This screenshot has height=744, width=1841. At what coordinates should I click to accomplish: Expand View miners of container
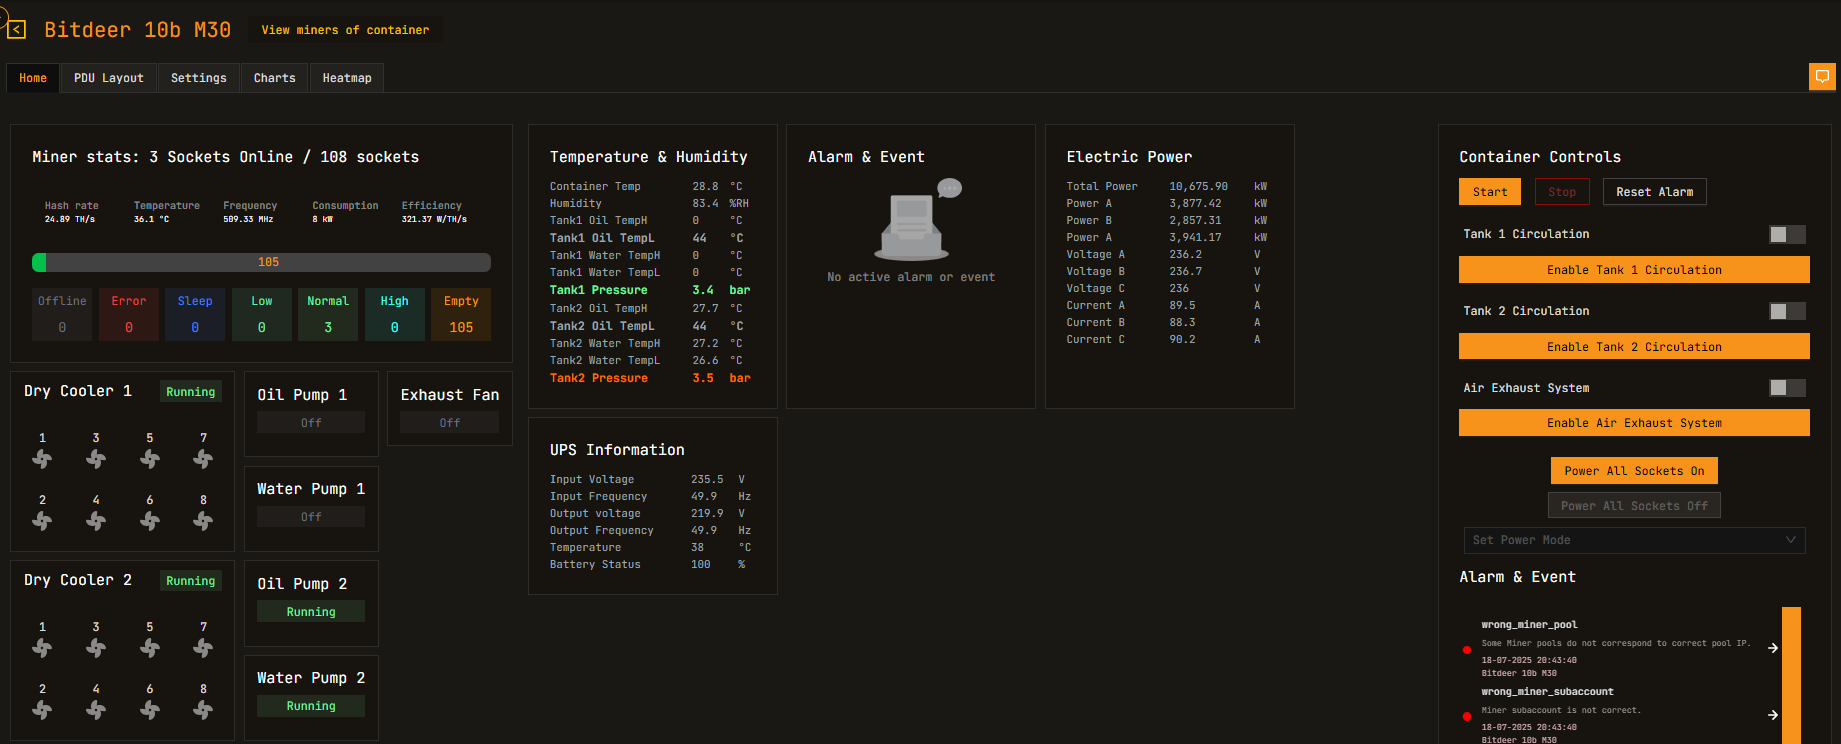pyautogui.click(x=345, y=30)
